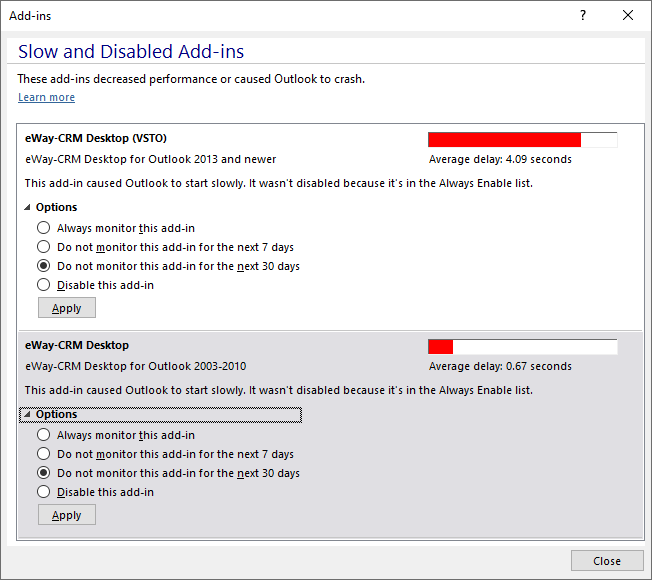Viewport: 652px width, 580px height.
Task: Close the Add-ins dialog with Close button
Action: coord(607,561)
